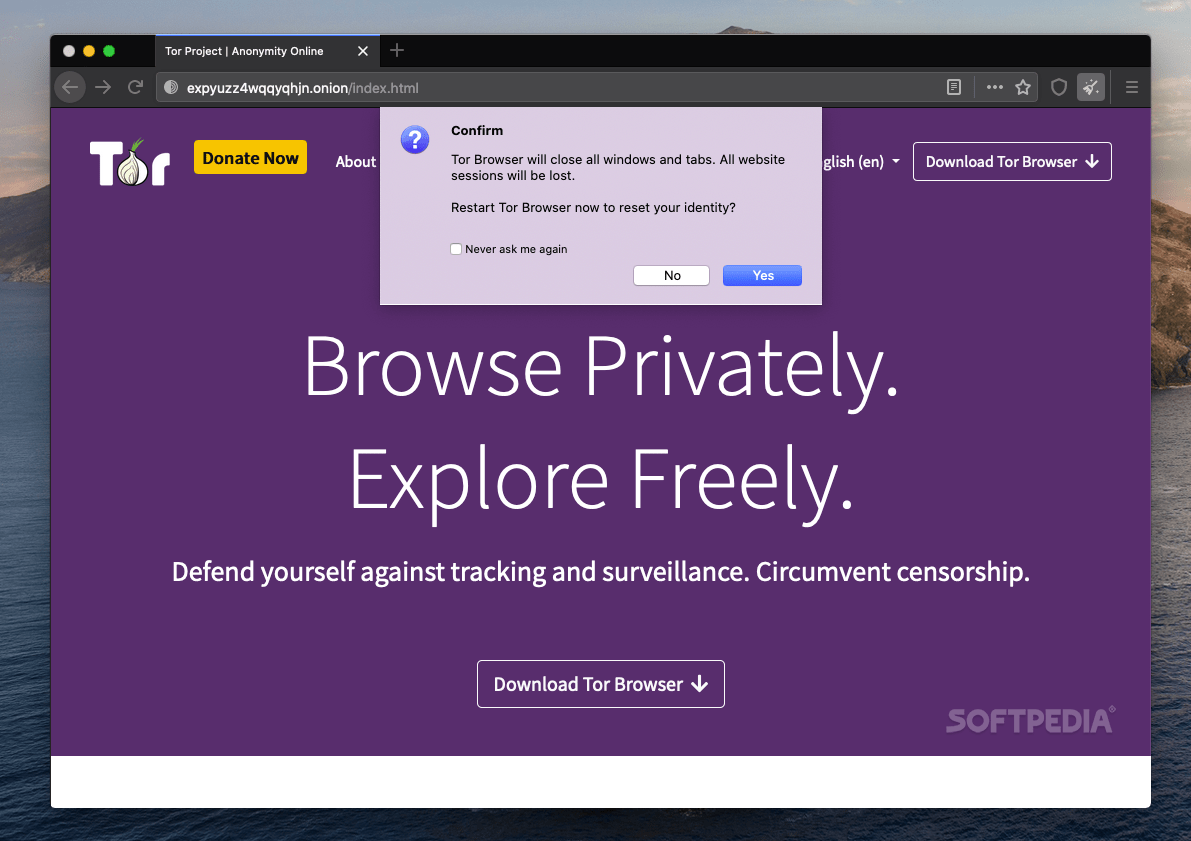
Task: Click the Confirm dialog title
Action: click(x=477, y=131)
